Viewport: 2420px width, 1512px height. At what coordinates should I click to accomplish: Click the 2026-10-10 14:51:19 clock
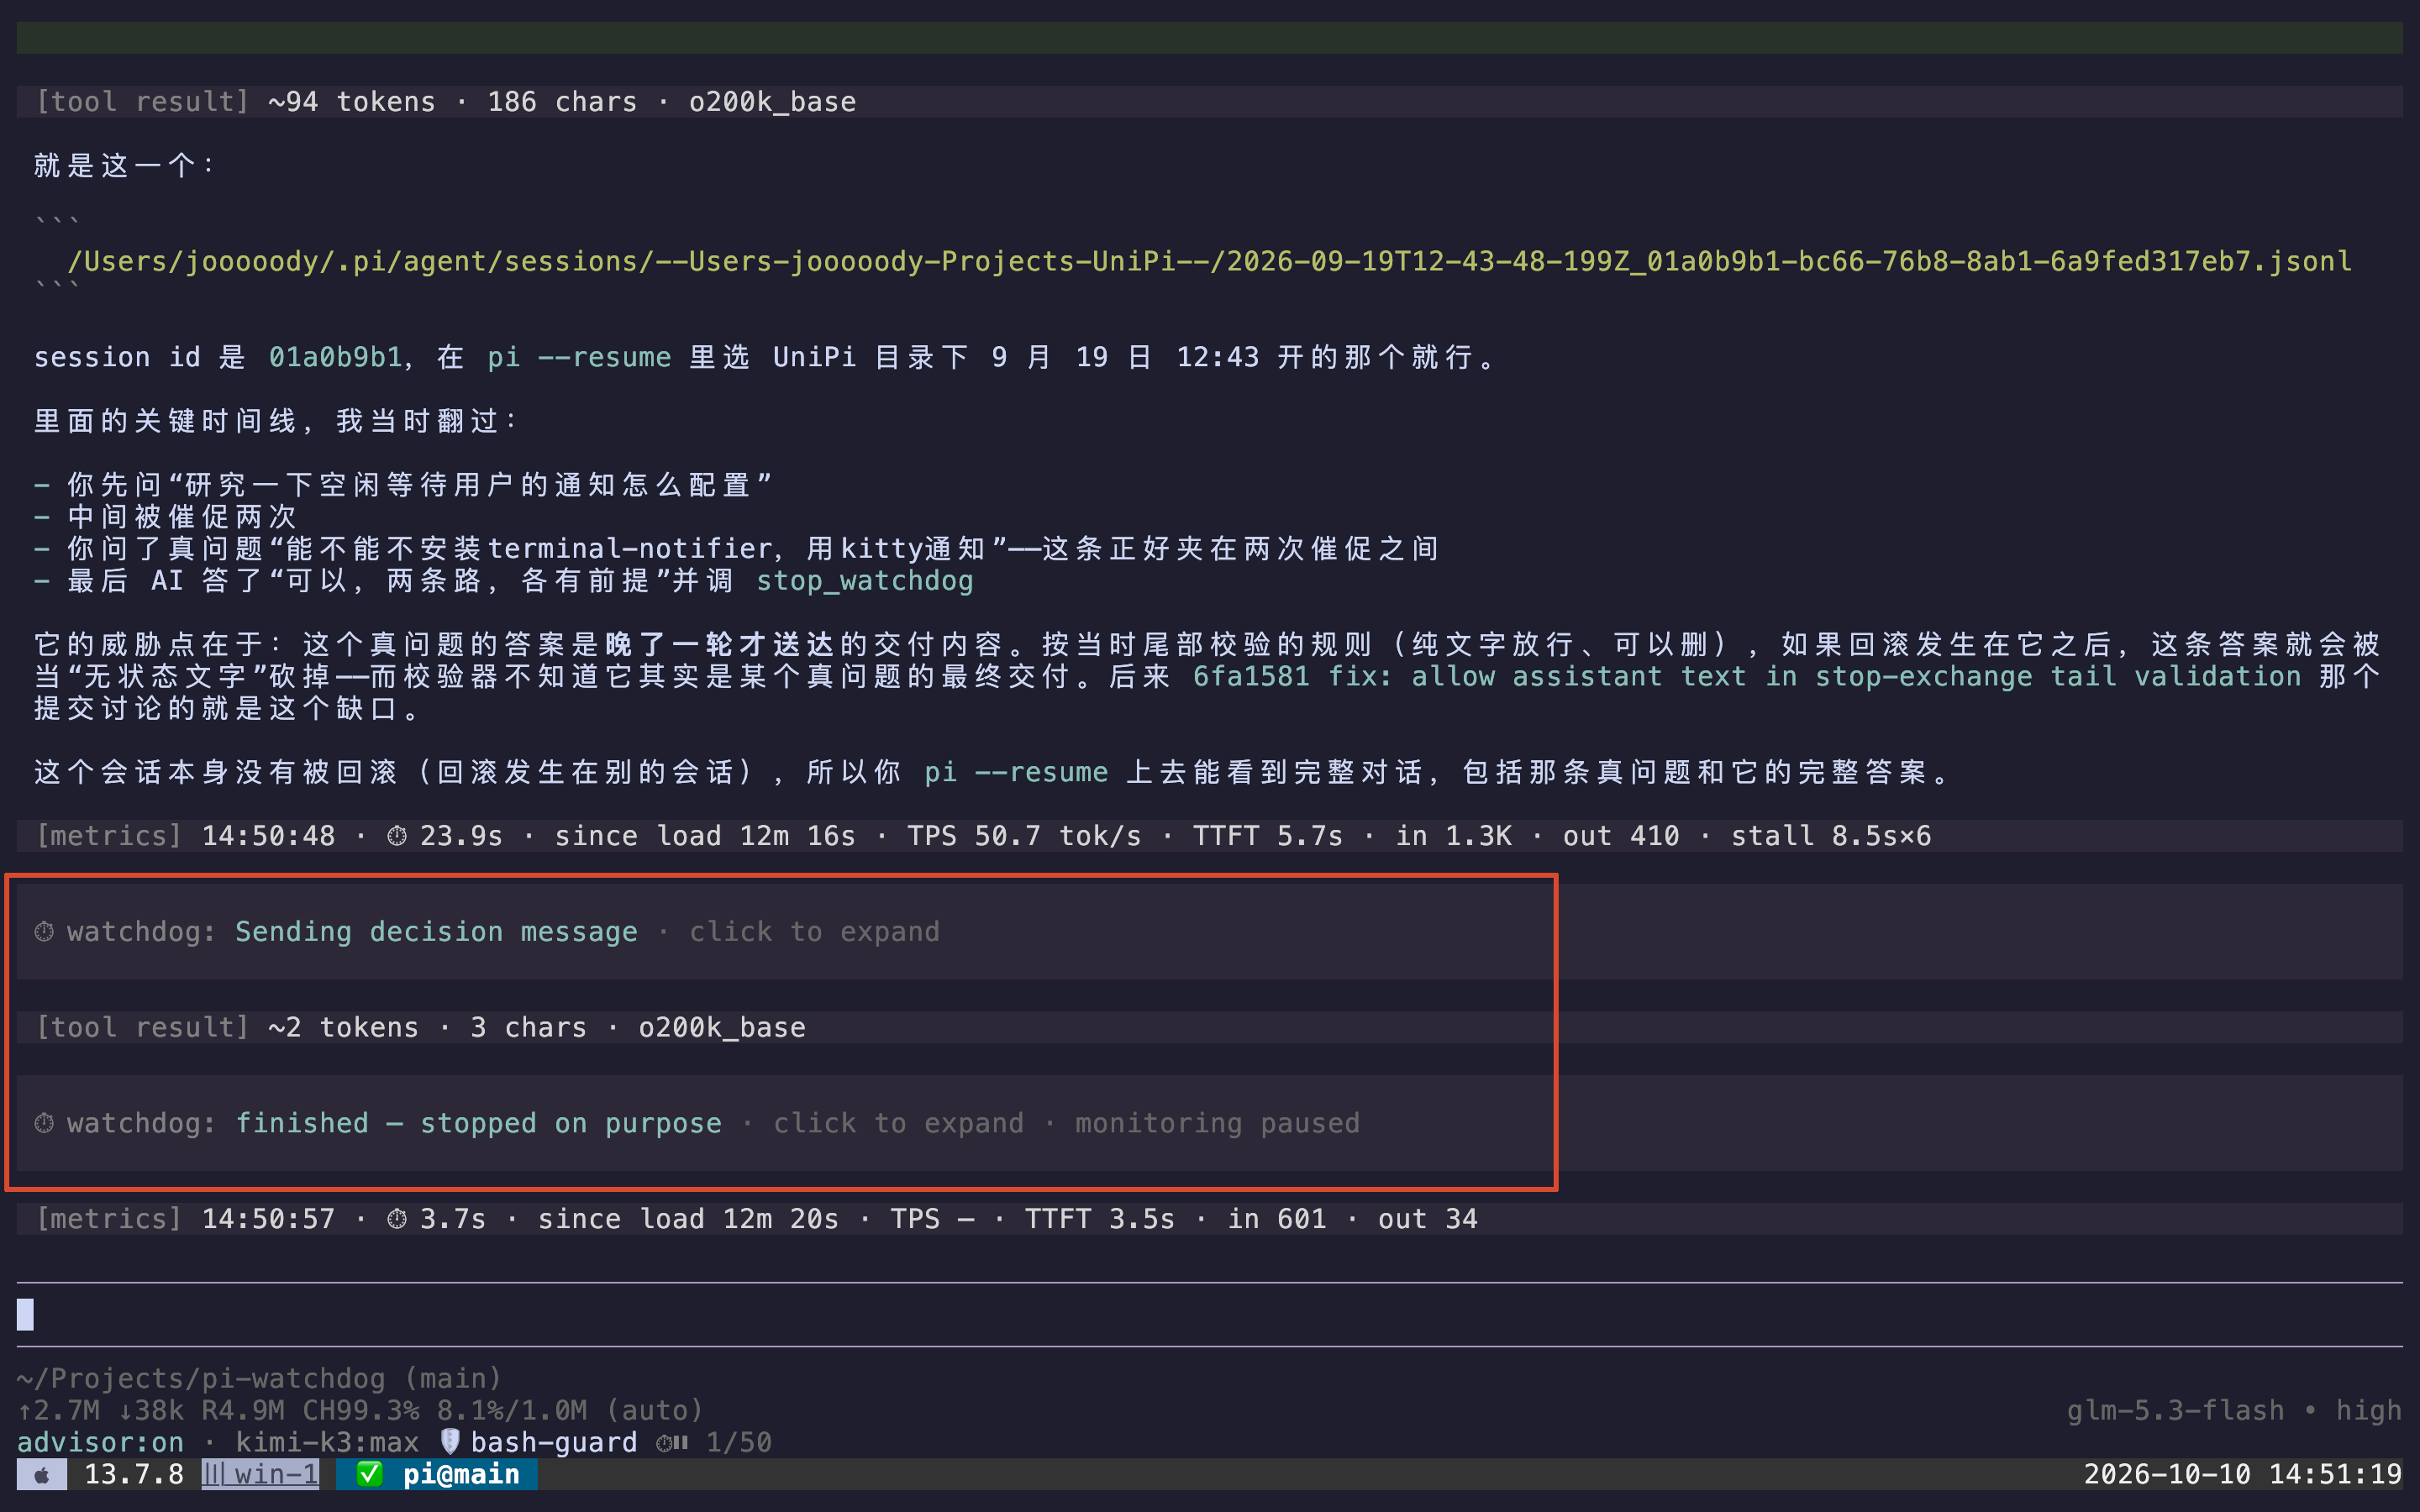2242,1474
